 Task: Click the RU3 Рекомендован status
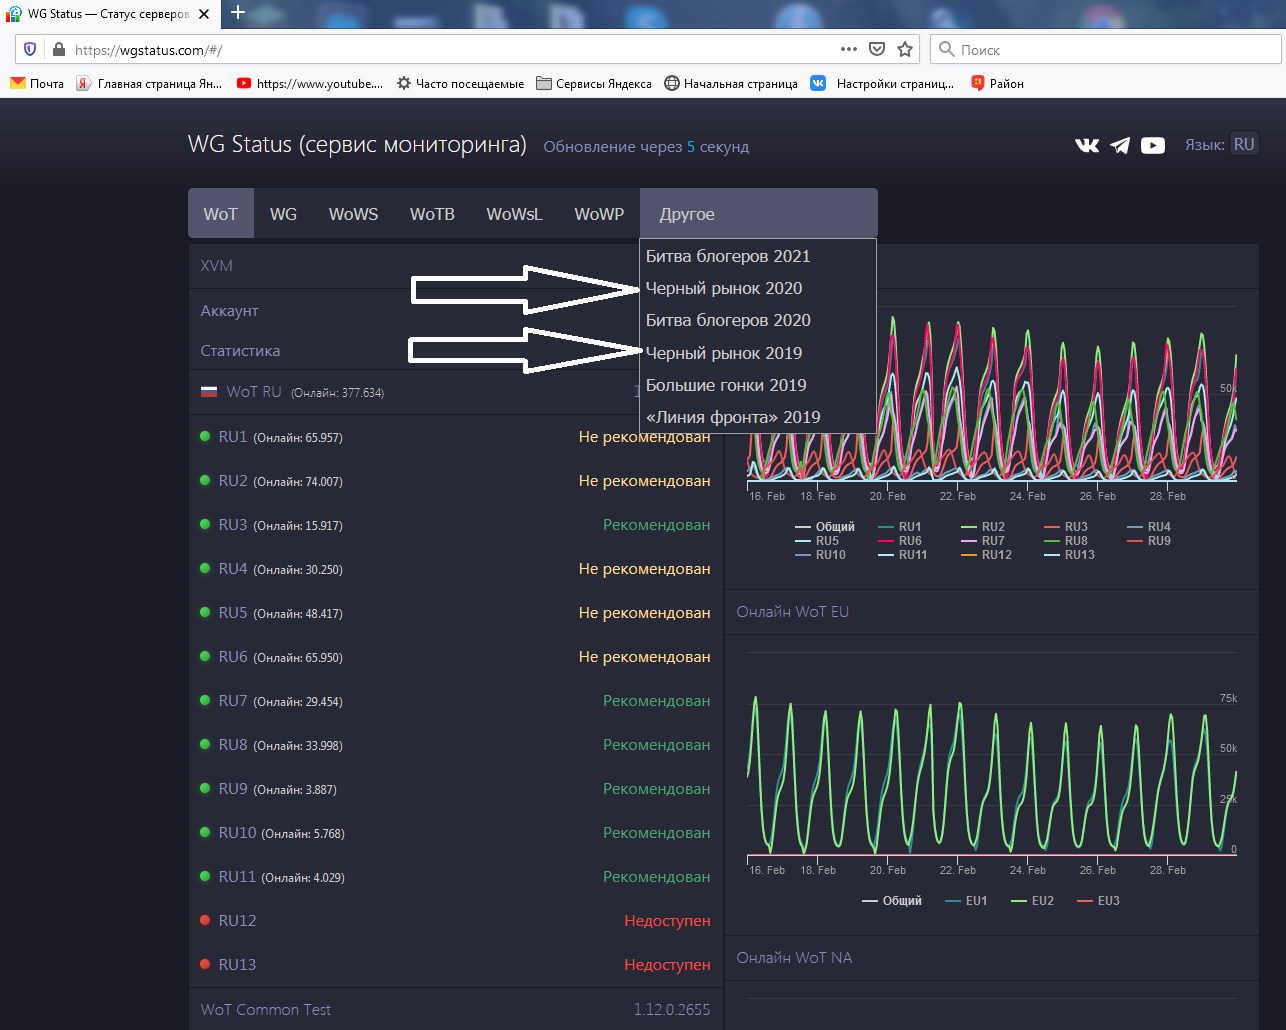[x=656, y=525]
